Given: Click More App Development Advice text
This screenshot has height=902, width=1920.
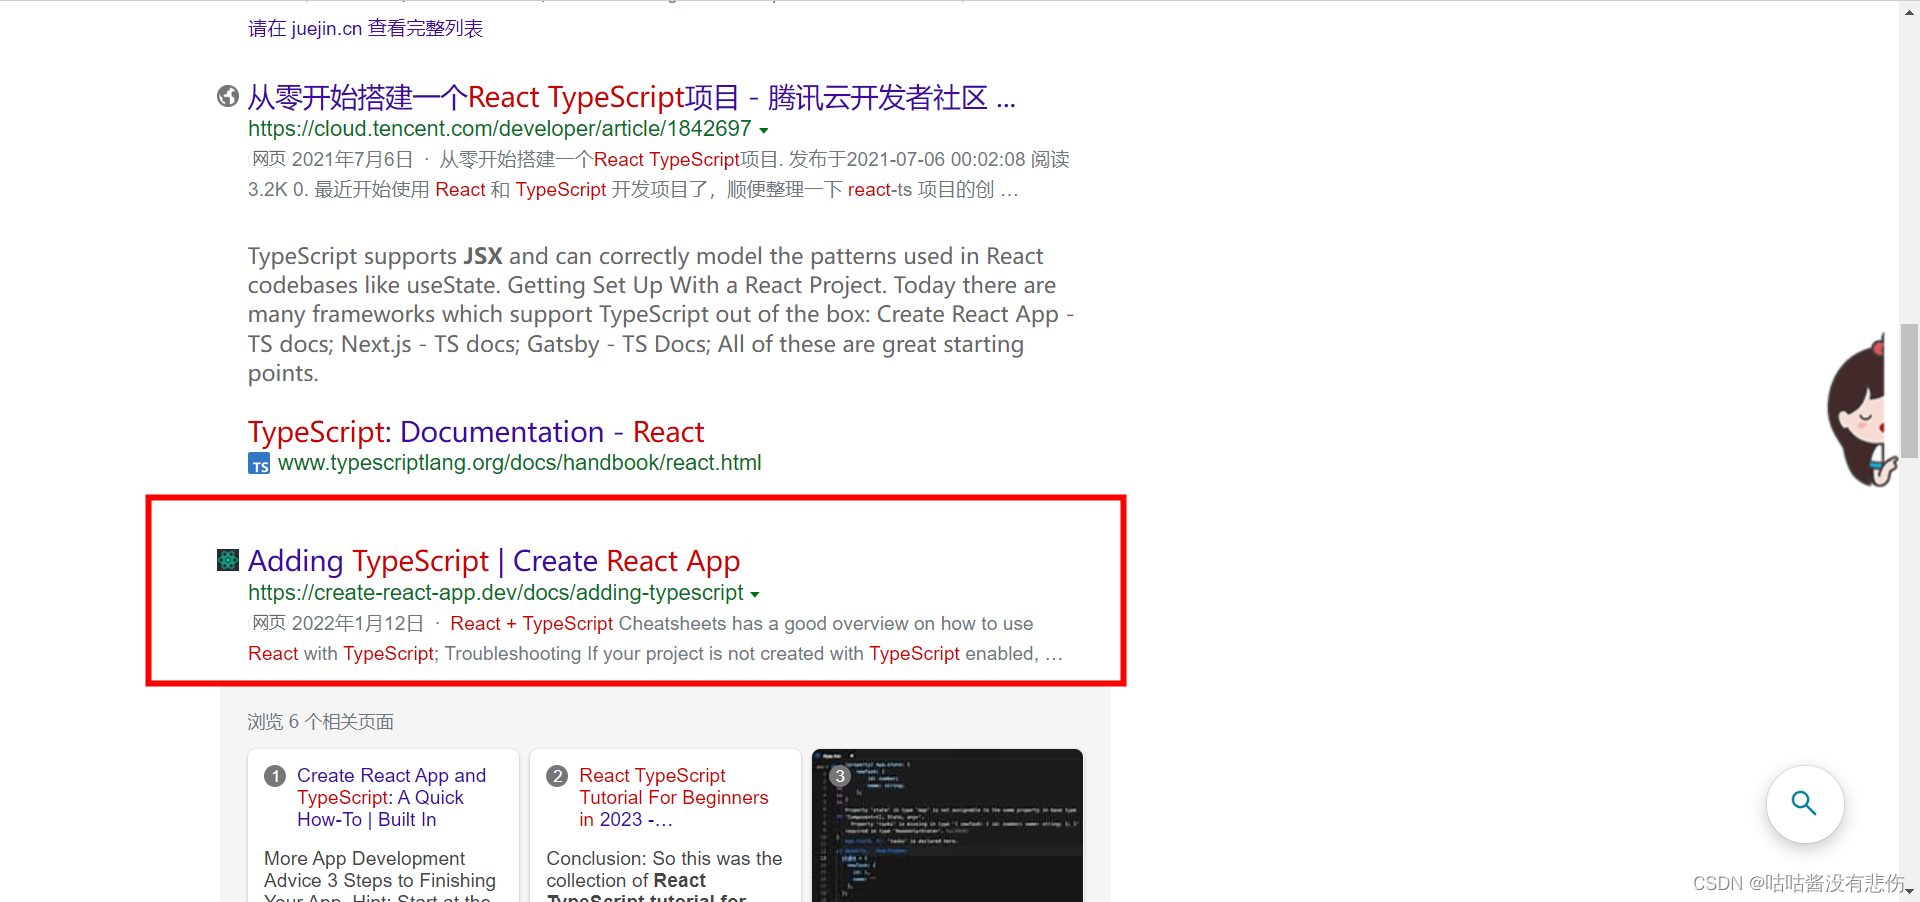Looking at the screenshot, I should pos(380,877).
